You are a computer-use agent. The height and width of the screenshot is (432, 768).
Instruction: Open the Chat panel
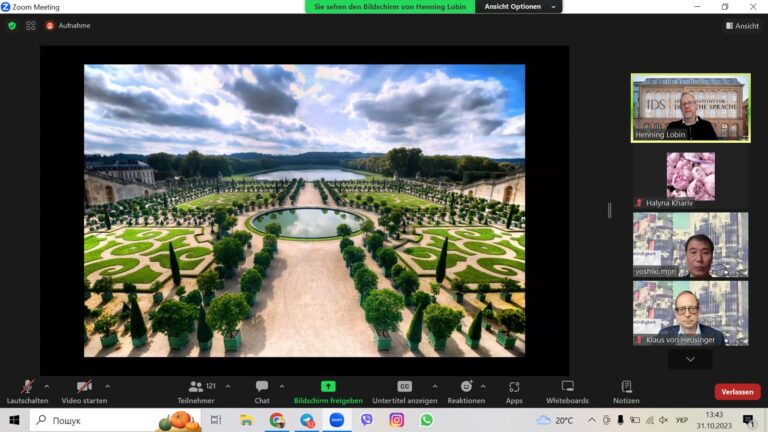[262, 392]
